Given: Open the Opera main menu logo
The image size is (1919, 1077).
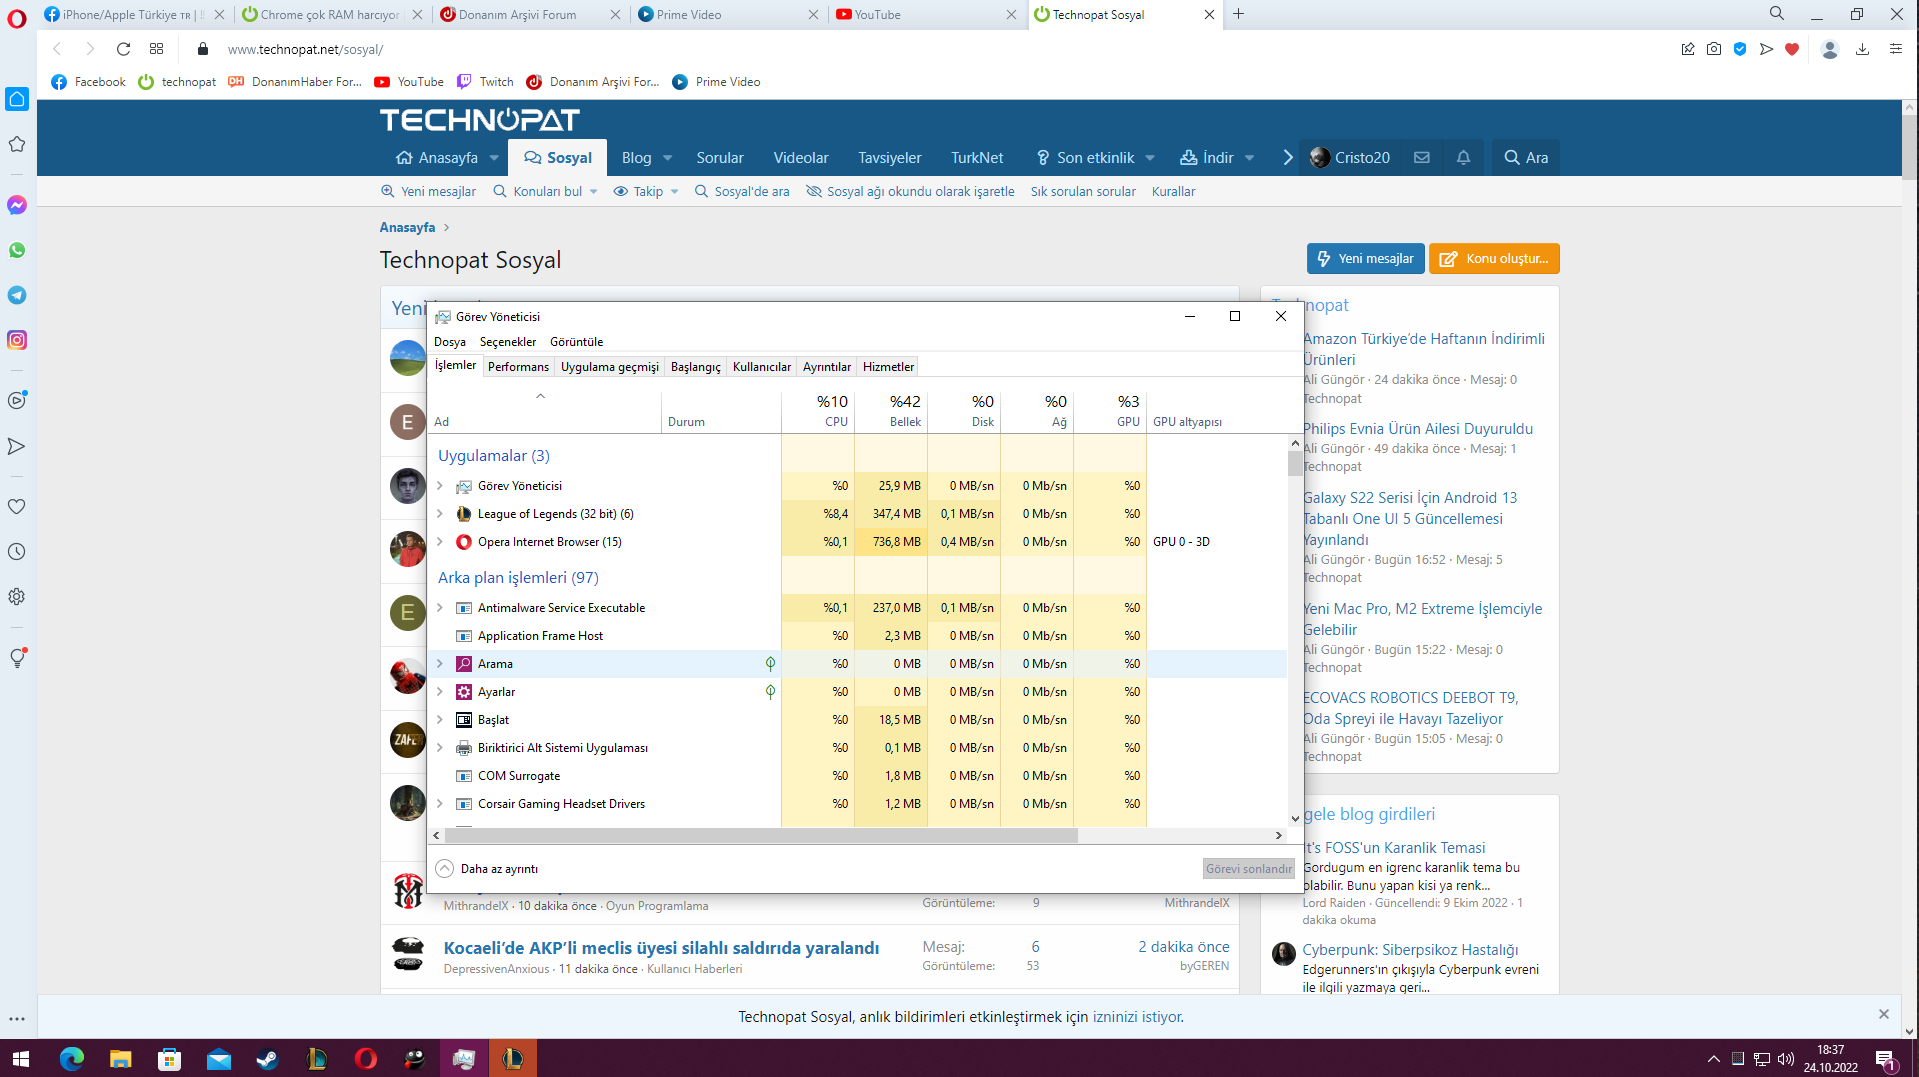Looking at the screenshot, I should pos(17,19).
